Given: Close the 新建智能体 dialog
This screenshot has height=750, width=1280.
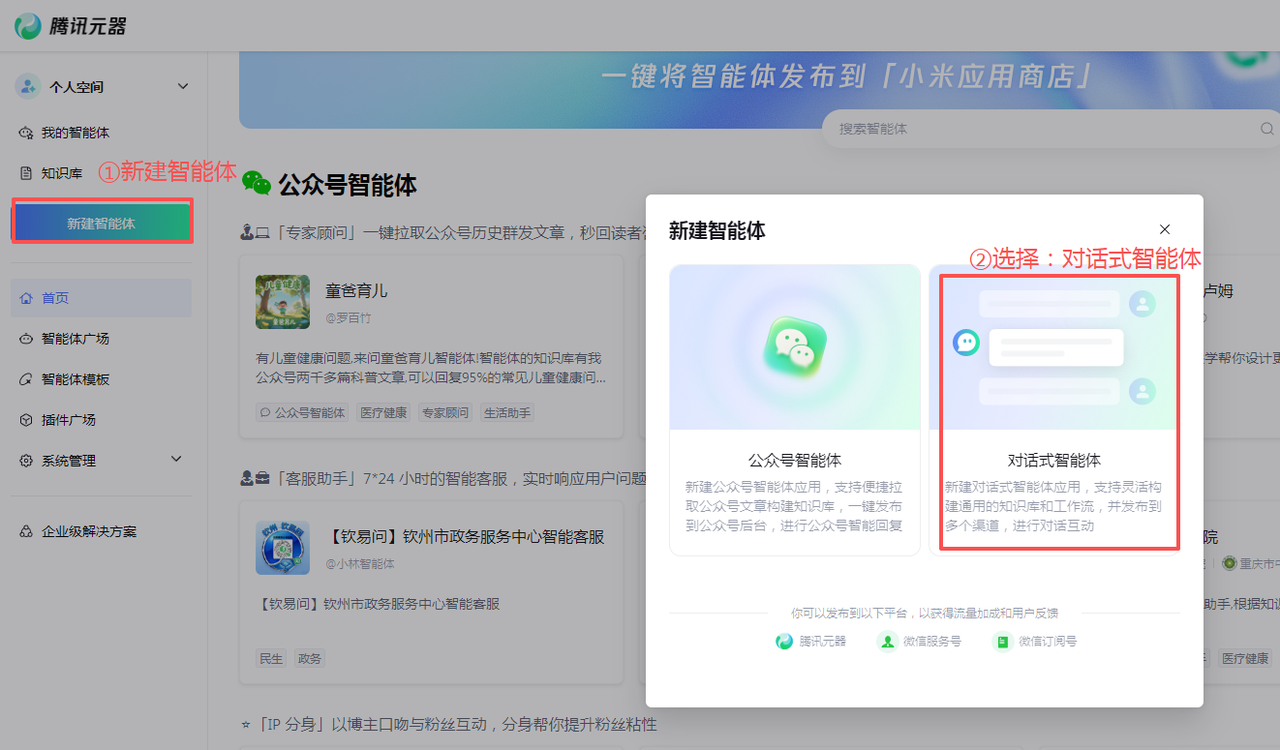Looking at the screenshot, I should (1164, 230).
